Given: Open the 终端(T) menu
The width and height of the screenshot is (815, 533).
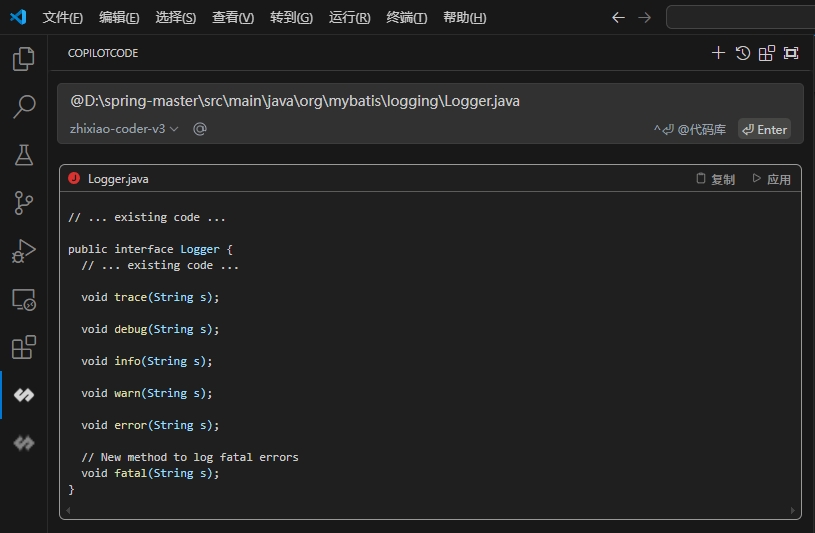Looking at the screenshot, I should click(x=406, y=18).
